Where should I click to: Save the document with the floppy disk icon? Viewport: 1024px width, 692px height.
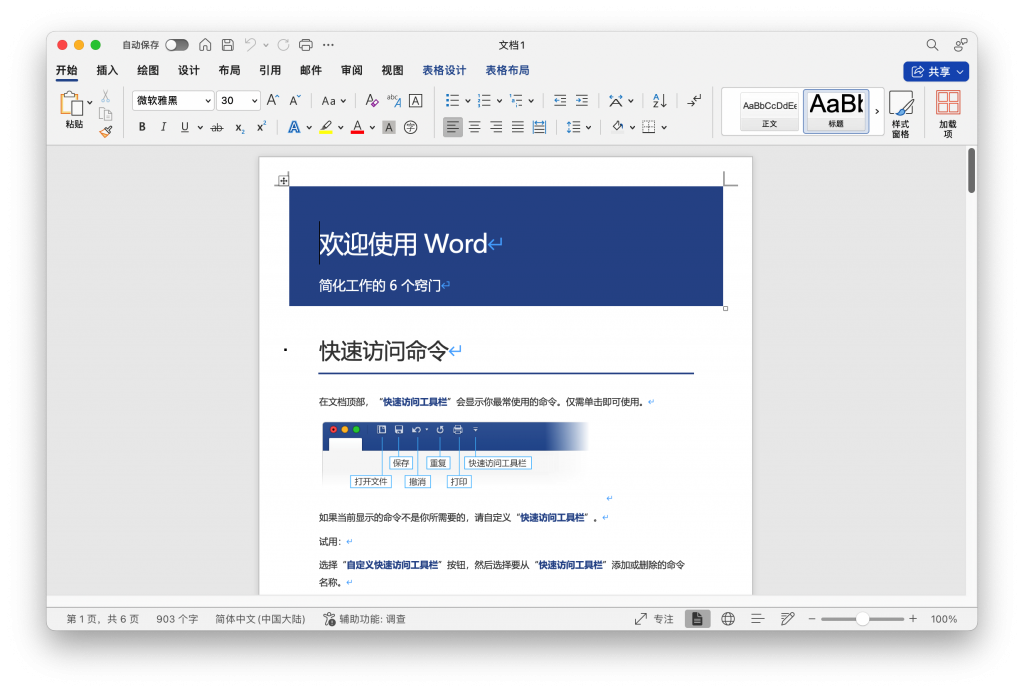coord(228,44)
